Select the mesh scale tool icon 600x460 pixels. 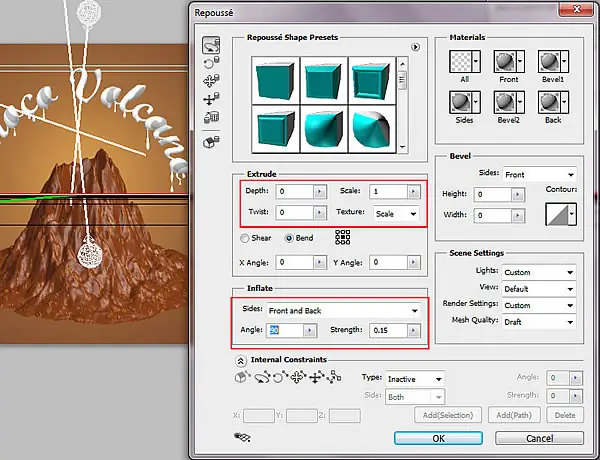(211, 117)
